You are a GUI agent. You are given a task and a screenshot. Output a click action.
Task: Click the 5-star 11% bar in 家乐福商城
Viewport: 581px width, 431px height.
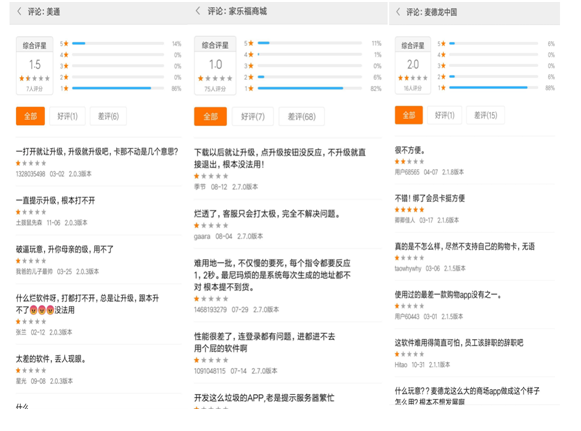[310, 43]
